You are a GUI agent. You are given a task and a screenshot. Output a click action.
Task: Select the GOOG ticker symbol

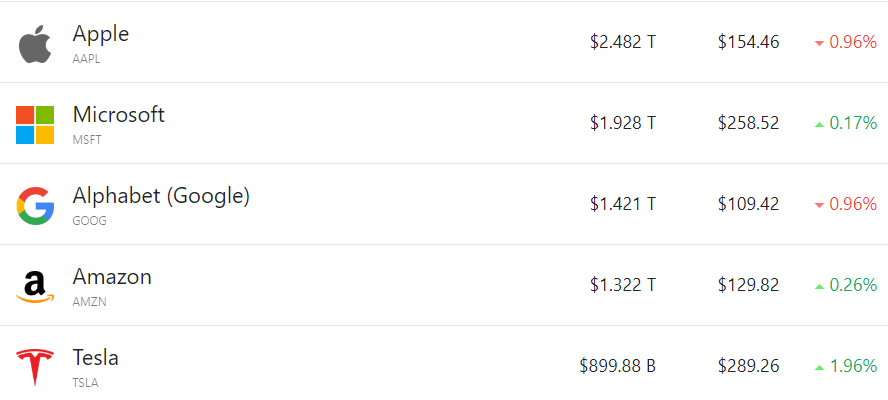(x=89, y=221)
